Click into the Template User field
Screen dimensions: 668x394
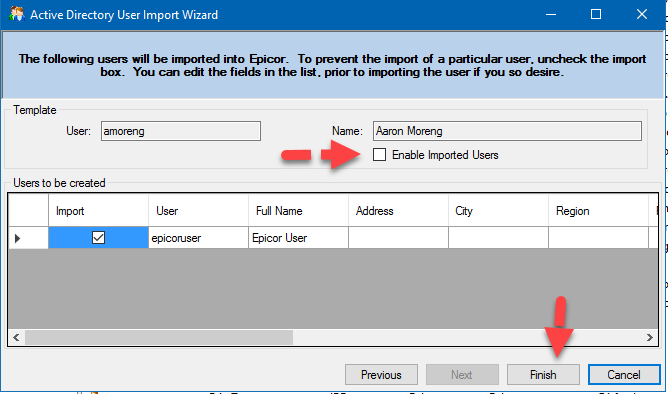(181, 131)
